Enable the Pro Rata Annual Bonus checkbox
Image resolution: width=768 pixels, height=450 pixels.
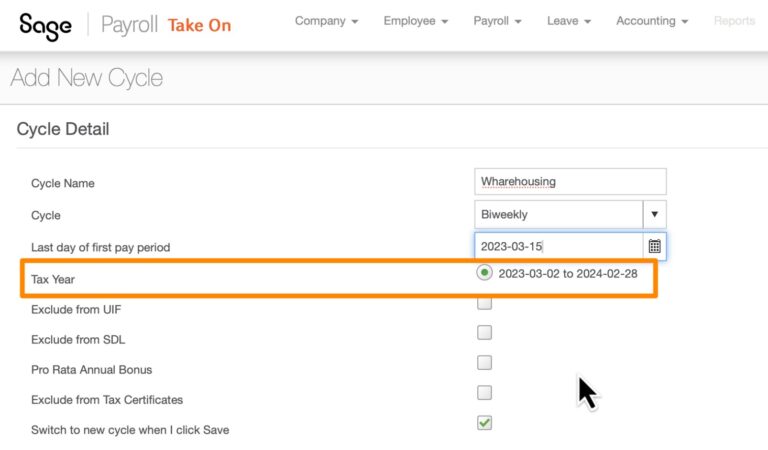coord(485,362)
